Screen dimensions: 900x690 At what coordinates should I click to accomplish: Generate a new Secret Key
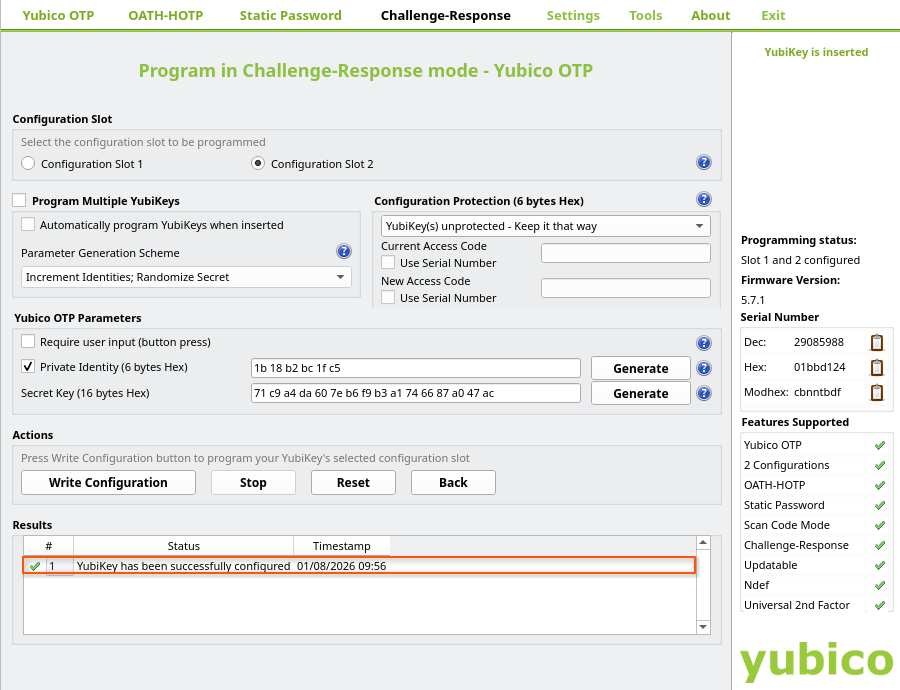(x=641, y=394)
